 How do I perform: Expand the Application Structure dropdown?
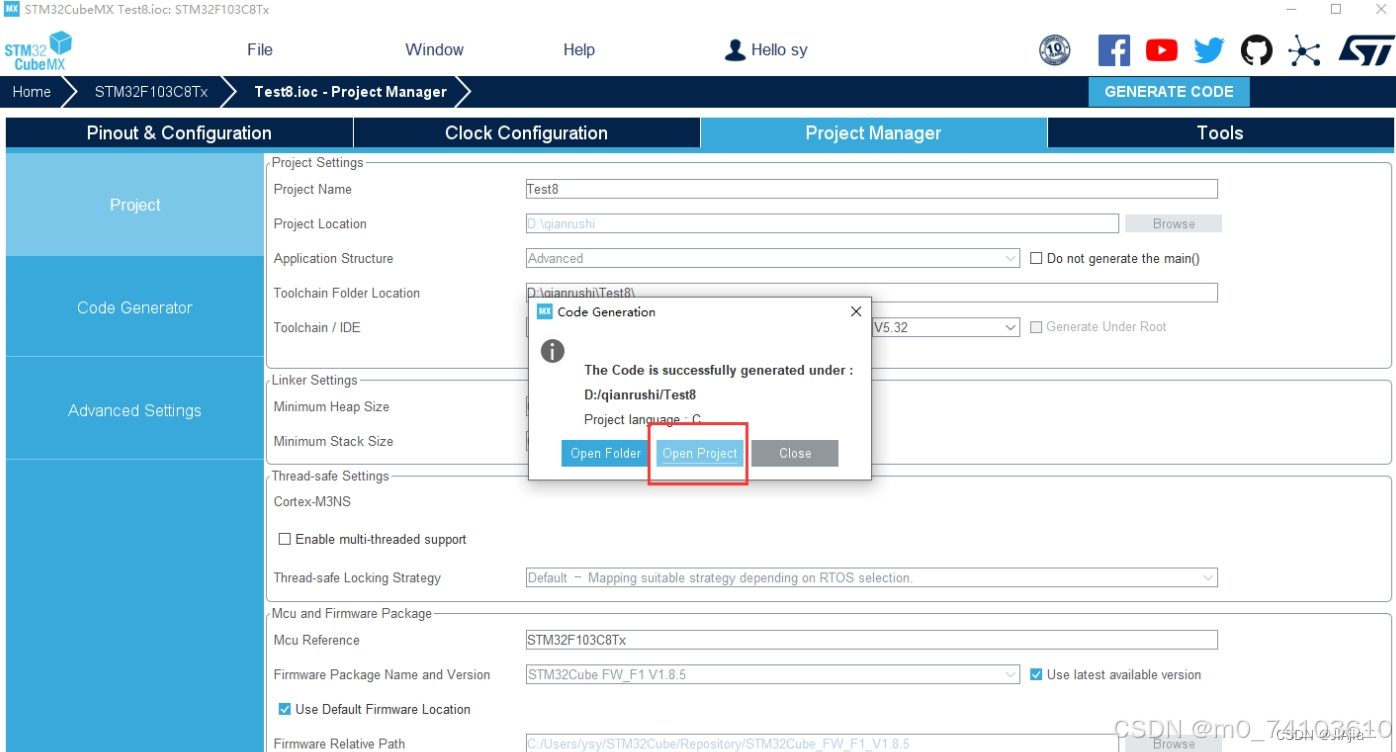point(1011,258)
